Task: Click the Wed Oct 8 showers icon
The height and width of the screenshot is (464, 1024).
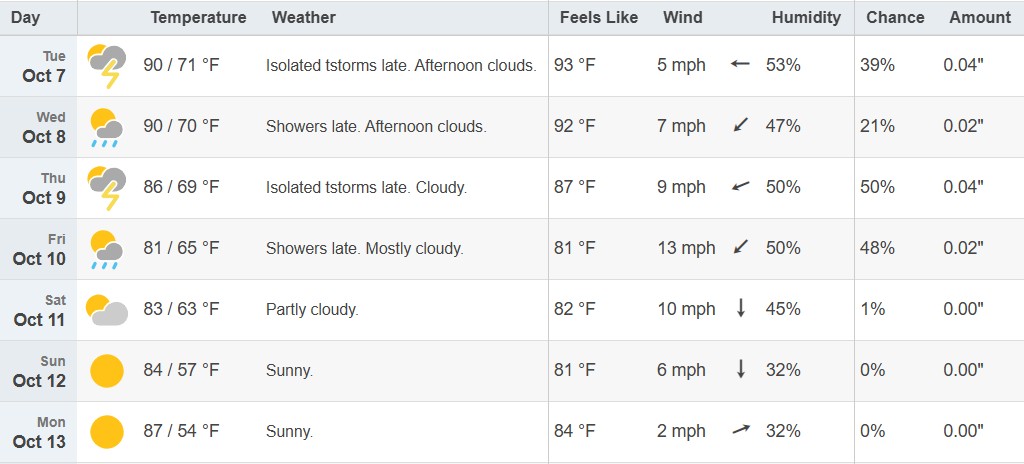Action: tap(107, 127)
